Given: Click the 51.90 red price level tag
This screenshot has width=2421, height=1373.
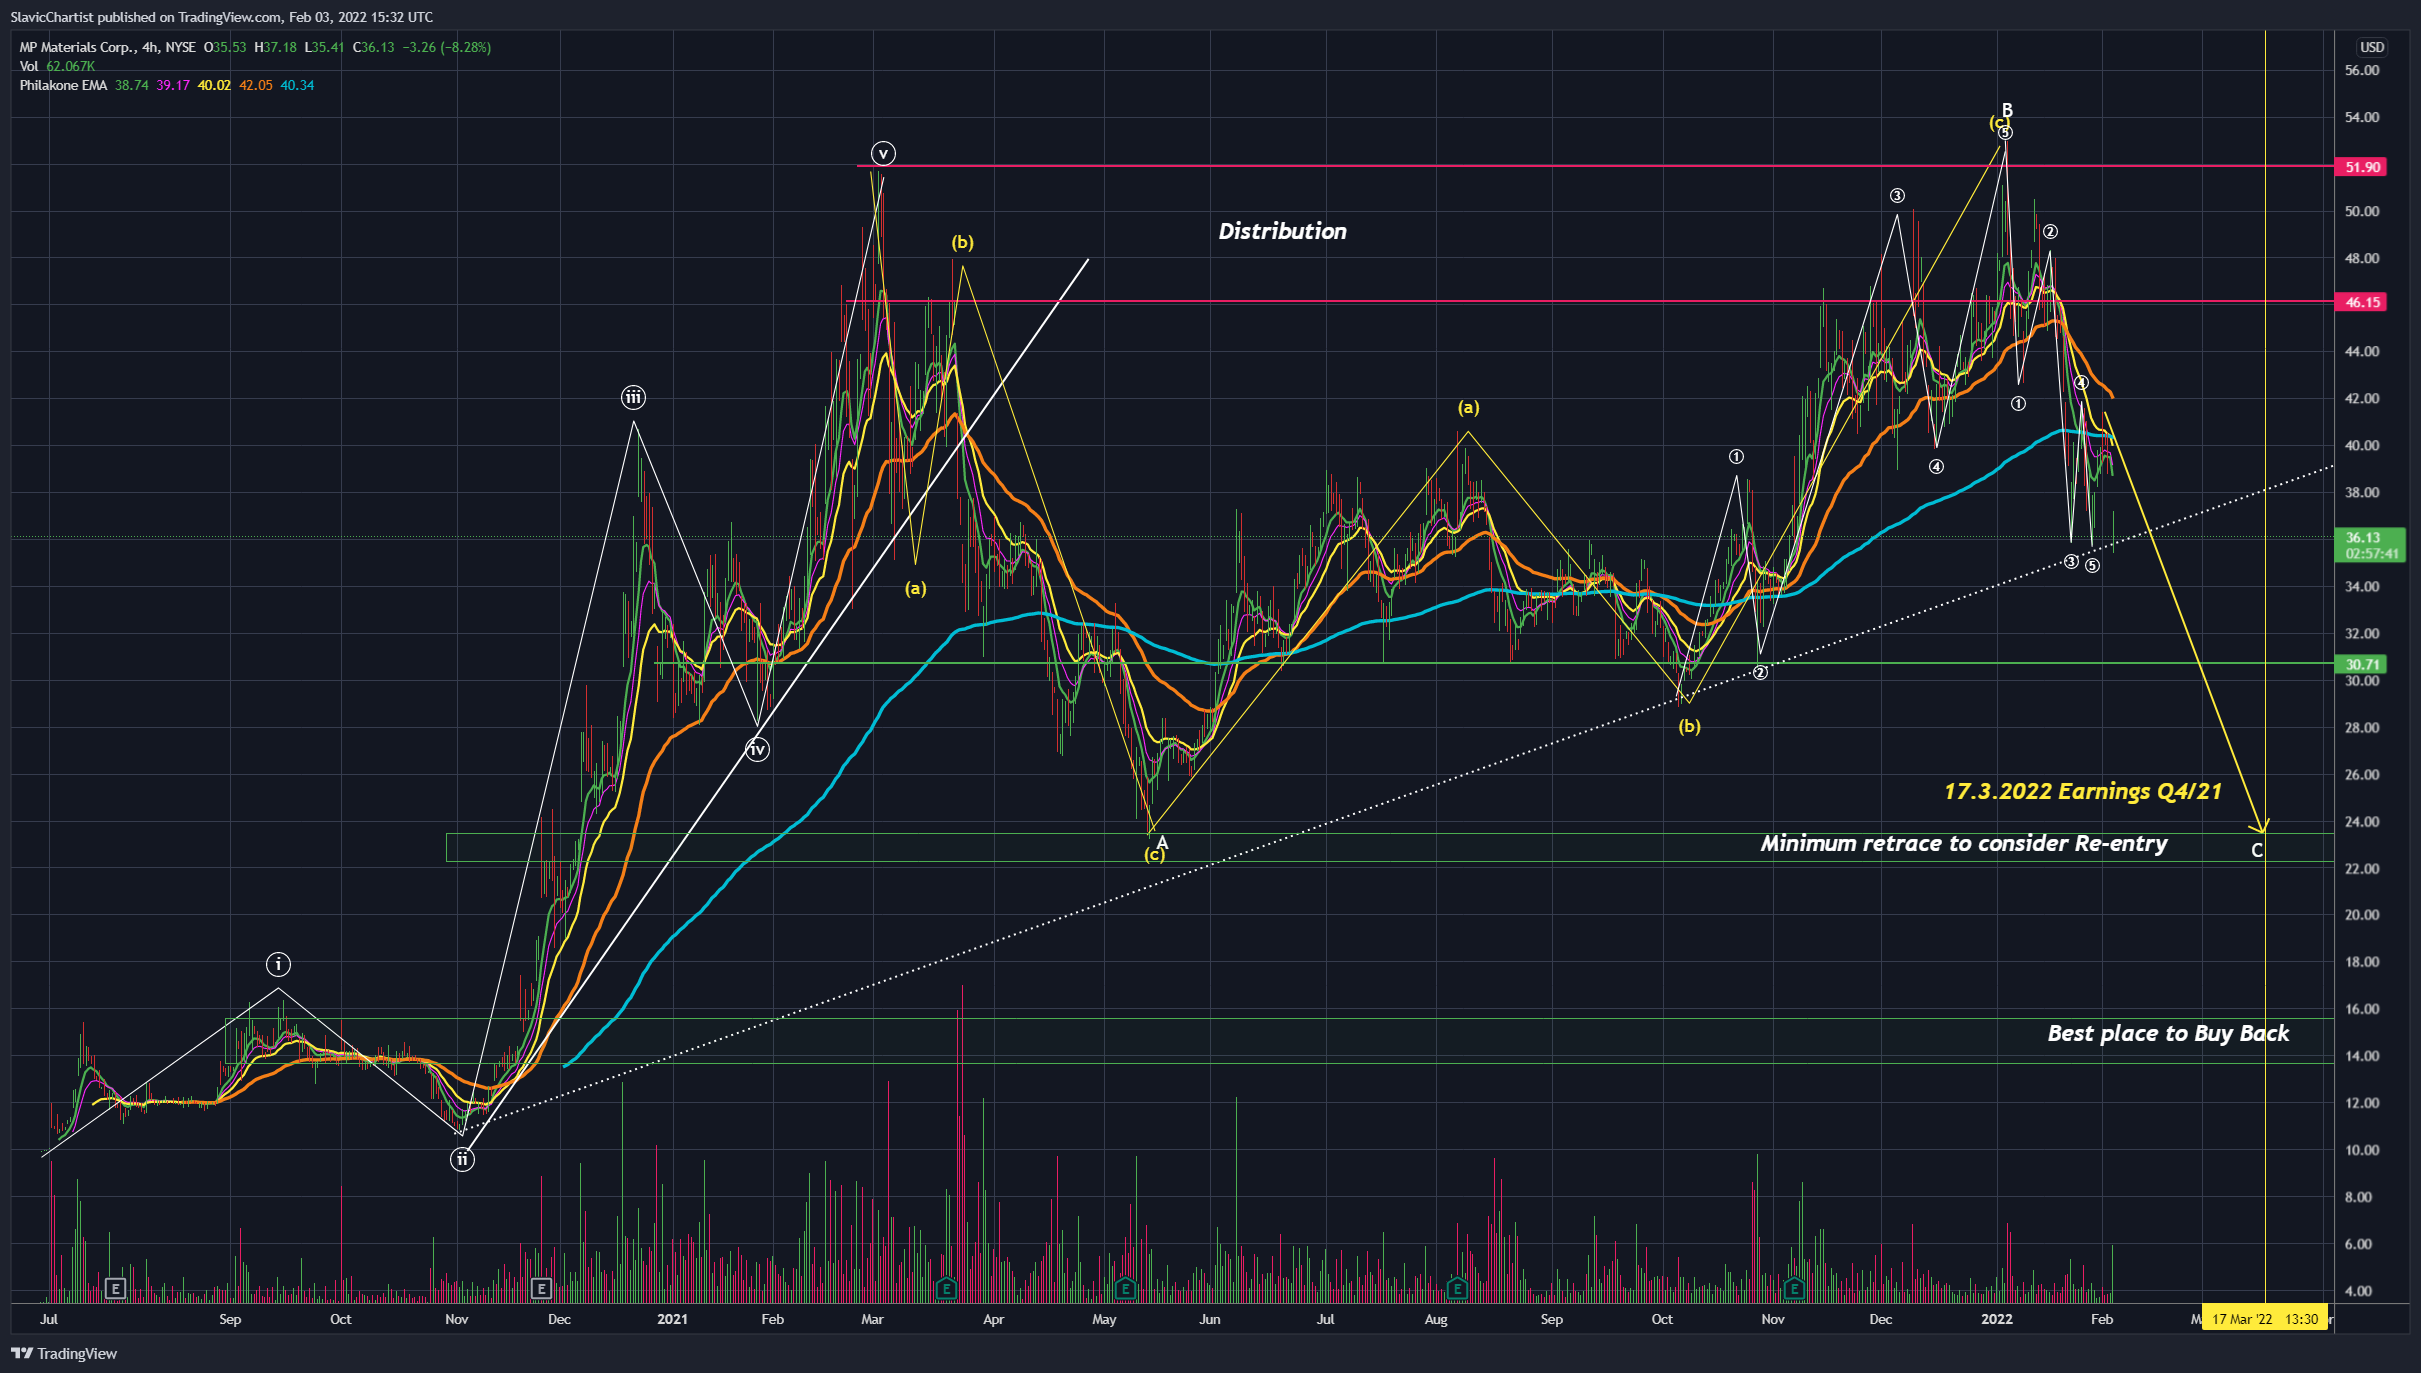Looking at the screenshot, I should pos(2361,167).
